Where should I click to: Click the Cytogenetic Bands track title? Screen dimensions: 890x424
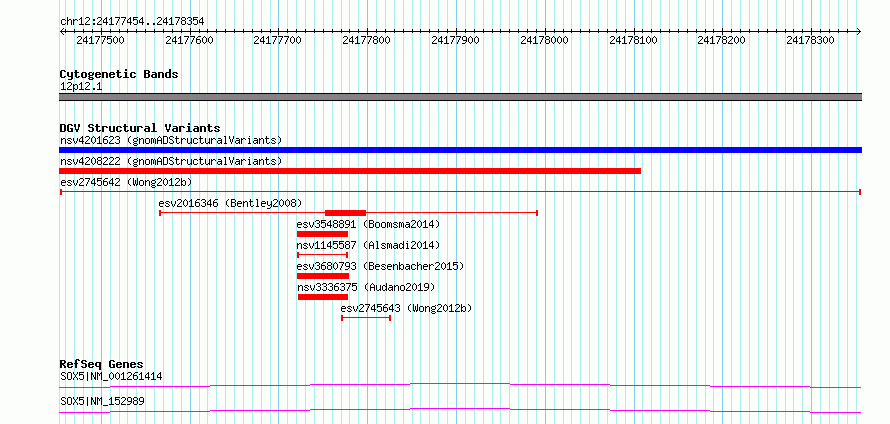(119, 74)
